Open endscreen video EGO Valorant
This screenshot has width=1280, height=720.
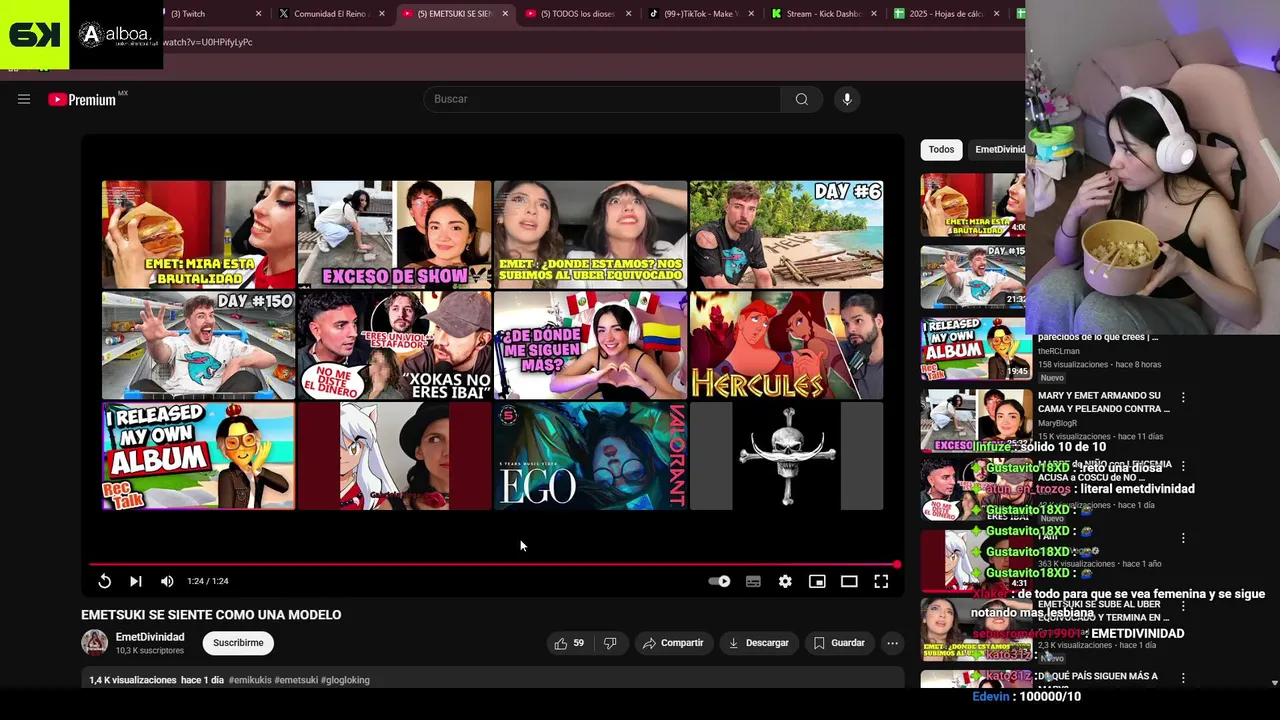[x=590, y=456]
